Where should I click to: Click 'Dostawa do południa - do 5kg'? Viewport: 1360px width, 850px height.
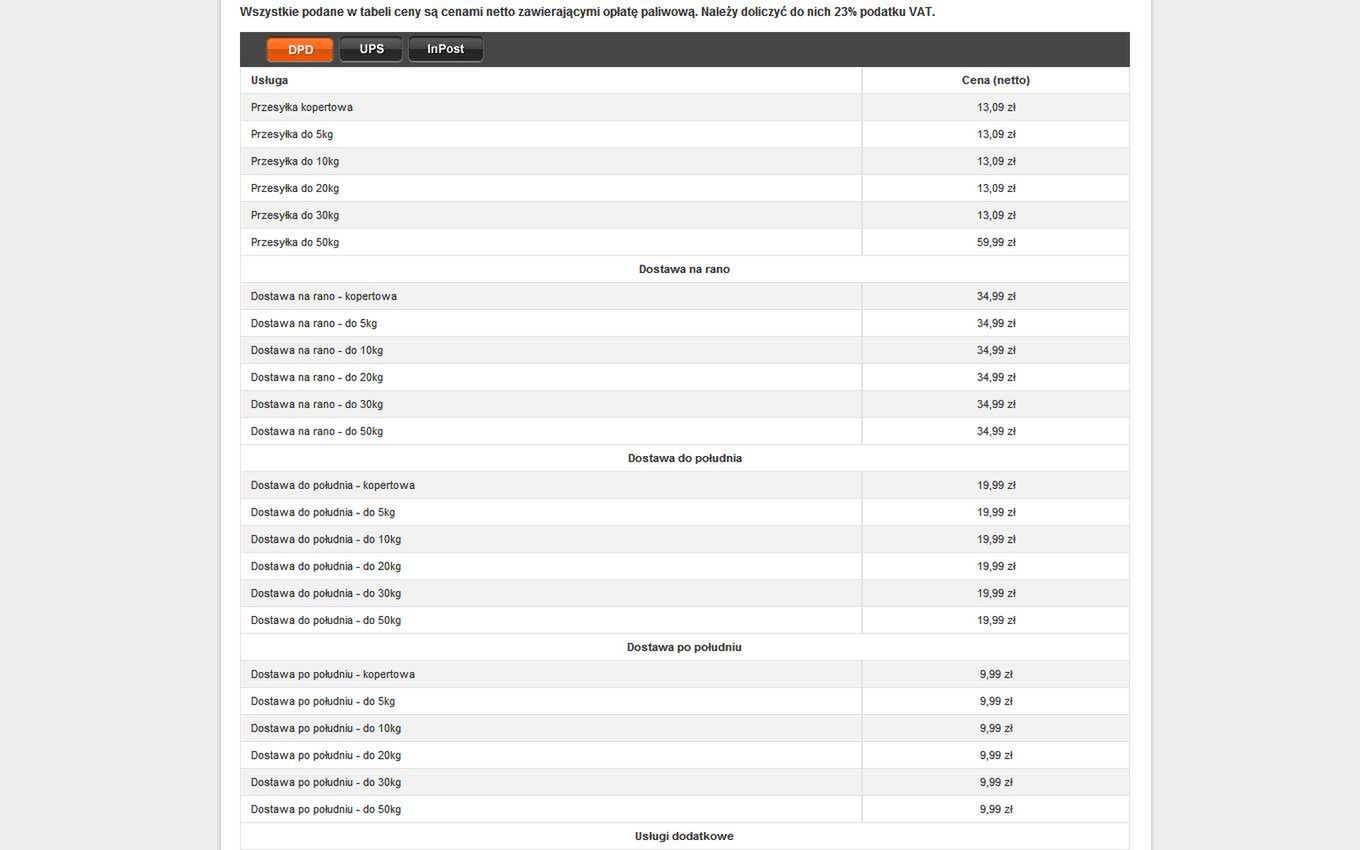pyautogui.click(x=323, y=512)
